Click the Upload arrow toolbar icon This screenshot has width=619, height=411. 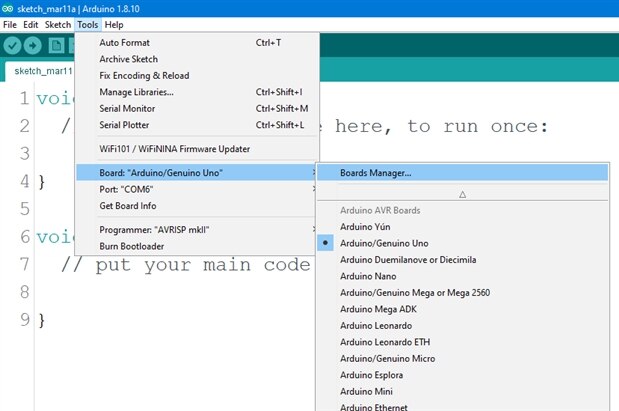coord(32,45)
